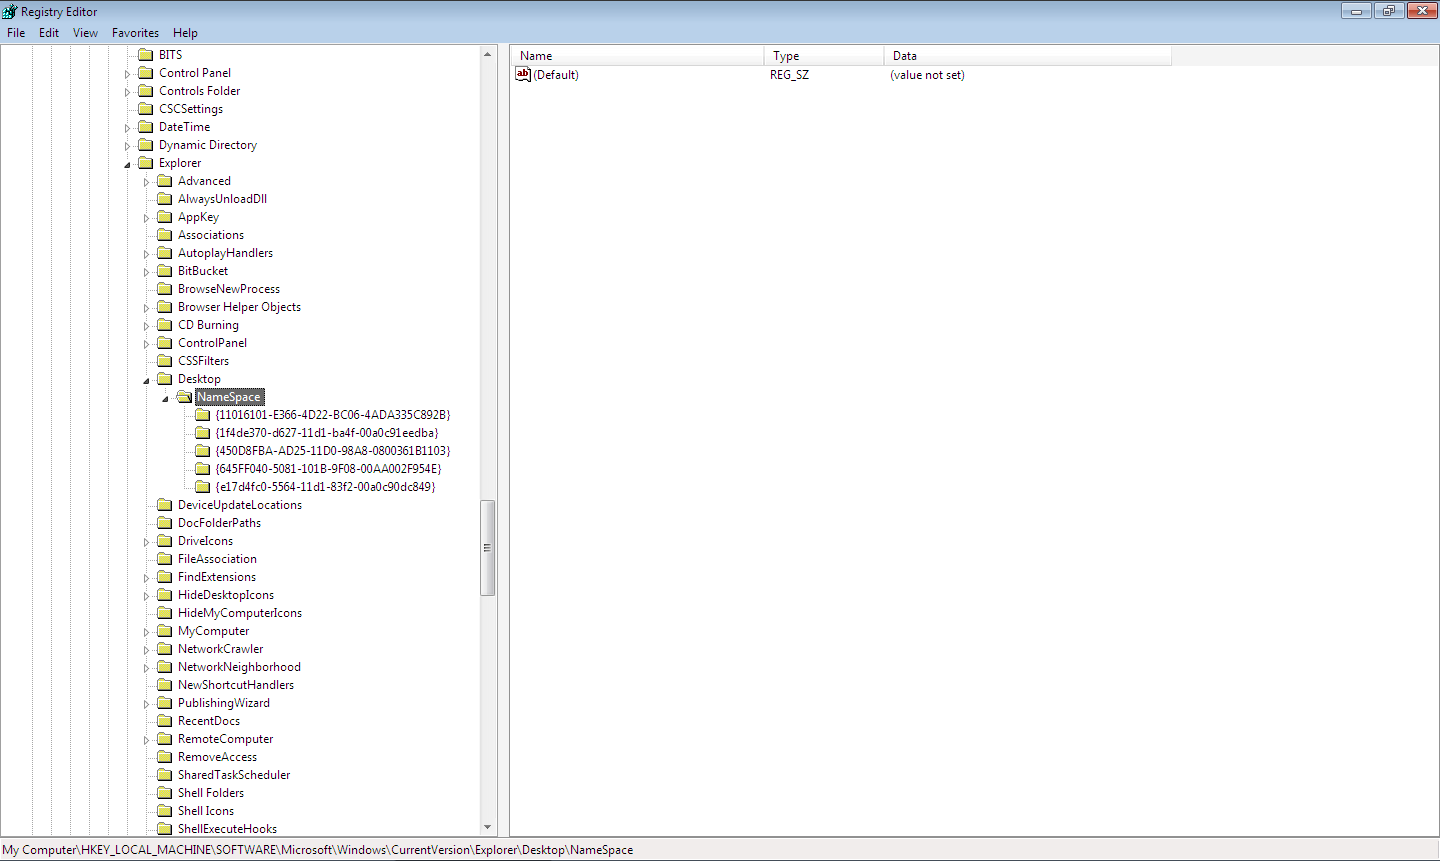Click the REG_SZ type cell
This screenshot has height=861, width=1440.
[789, 75]
